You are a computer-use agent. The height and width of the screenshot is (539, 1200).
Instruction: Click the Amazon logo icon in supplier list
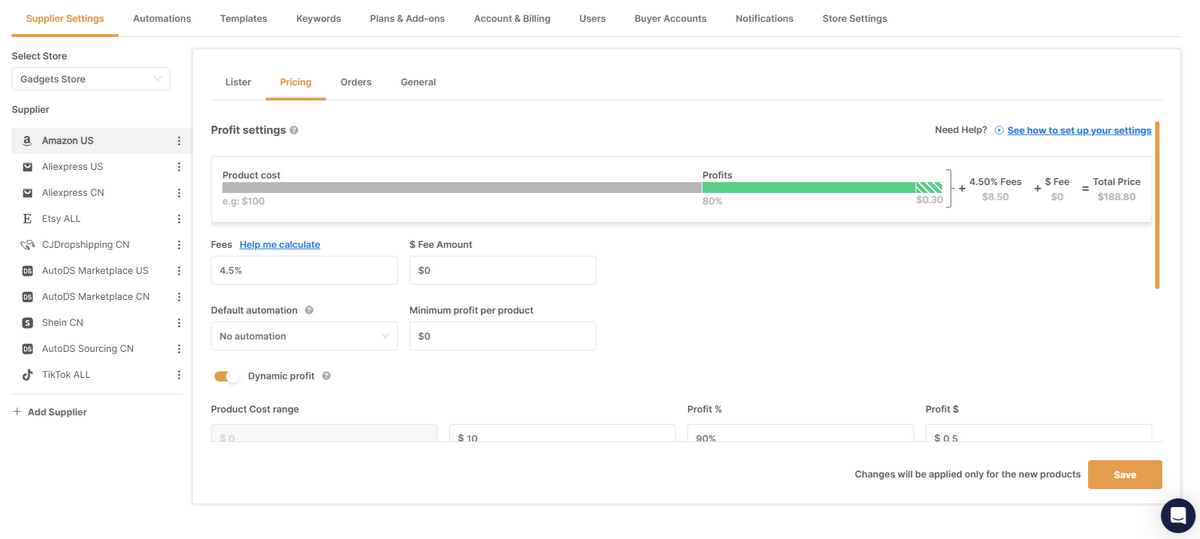tap(28, 141)
